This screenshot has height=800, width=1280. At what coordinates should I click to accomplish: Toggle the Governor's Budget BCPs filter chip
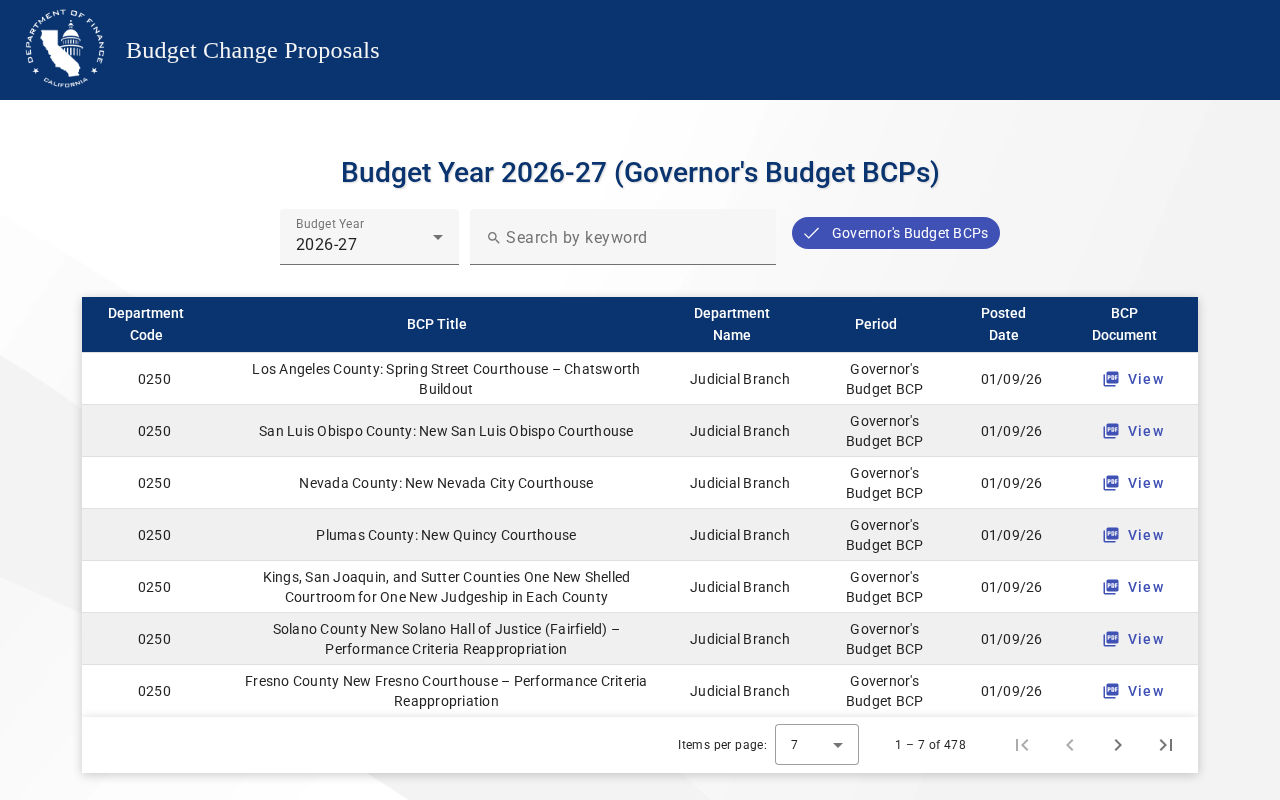tap(896, 233)
